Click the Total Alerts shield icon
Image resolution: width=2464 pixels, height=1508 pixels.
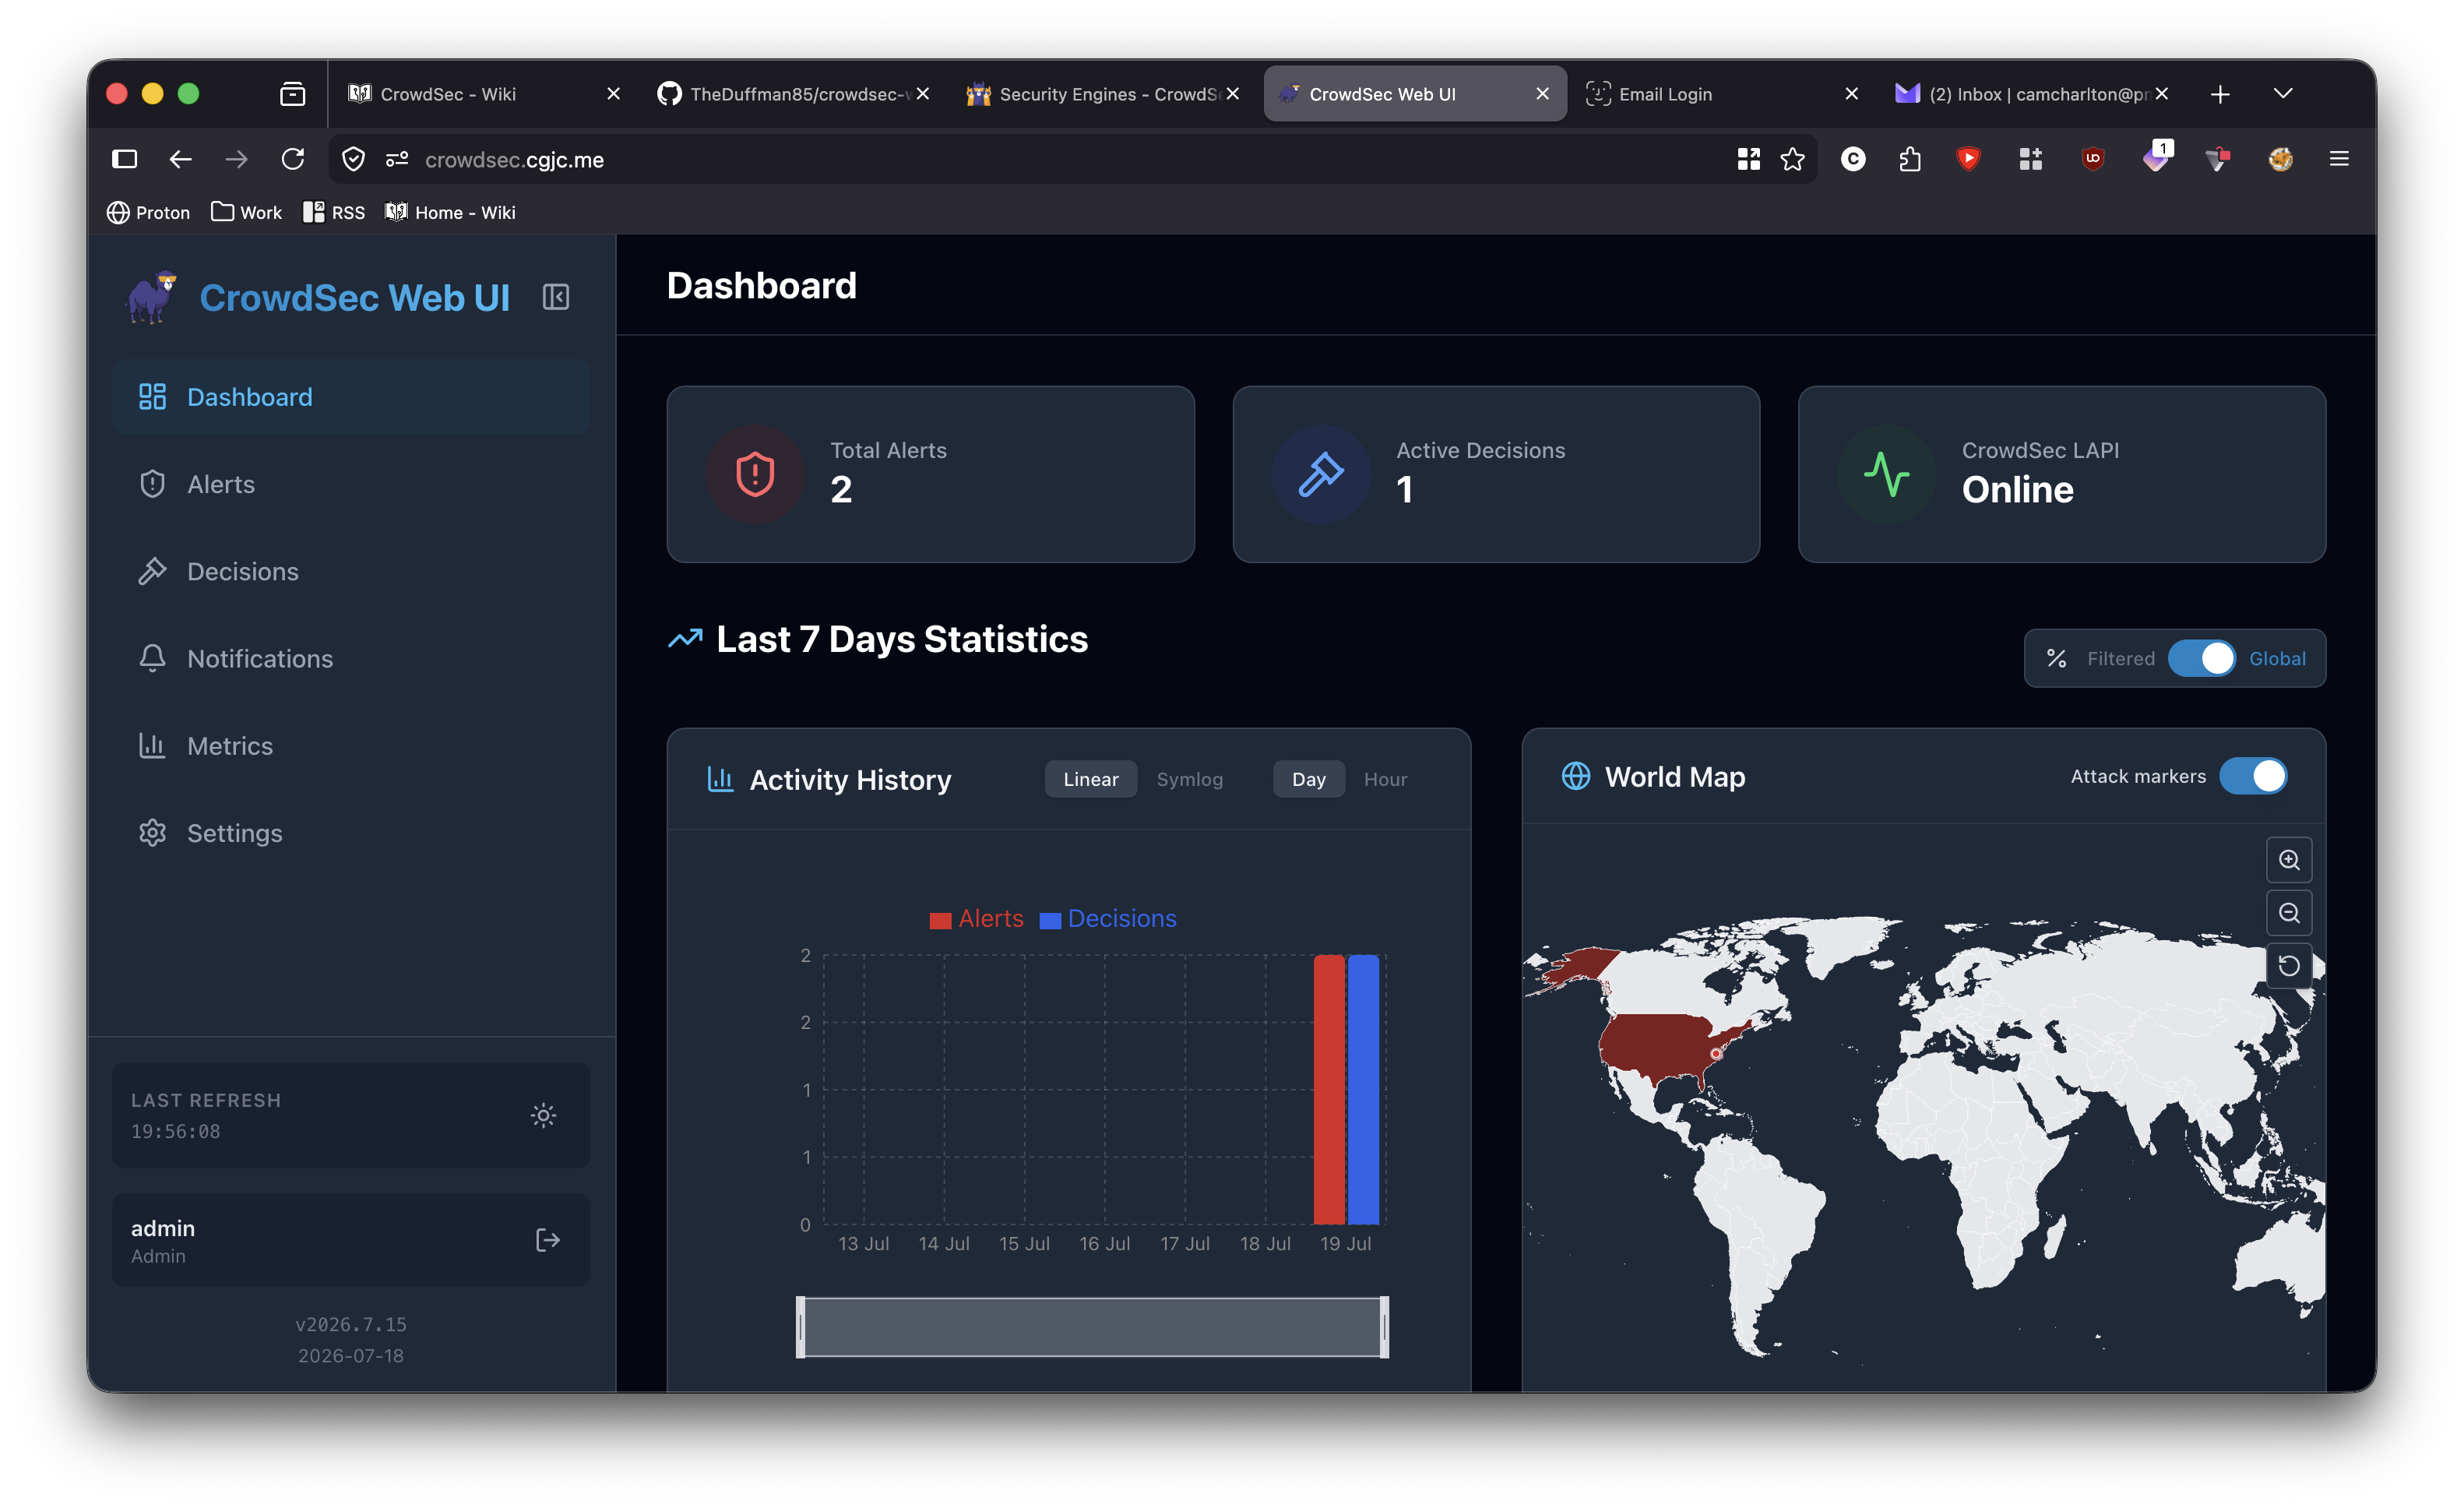click(x=756, y=474)
